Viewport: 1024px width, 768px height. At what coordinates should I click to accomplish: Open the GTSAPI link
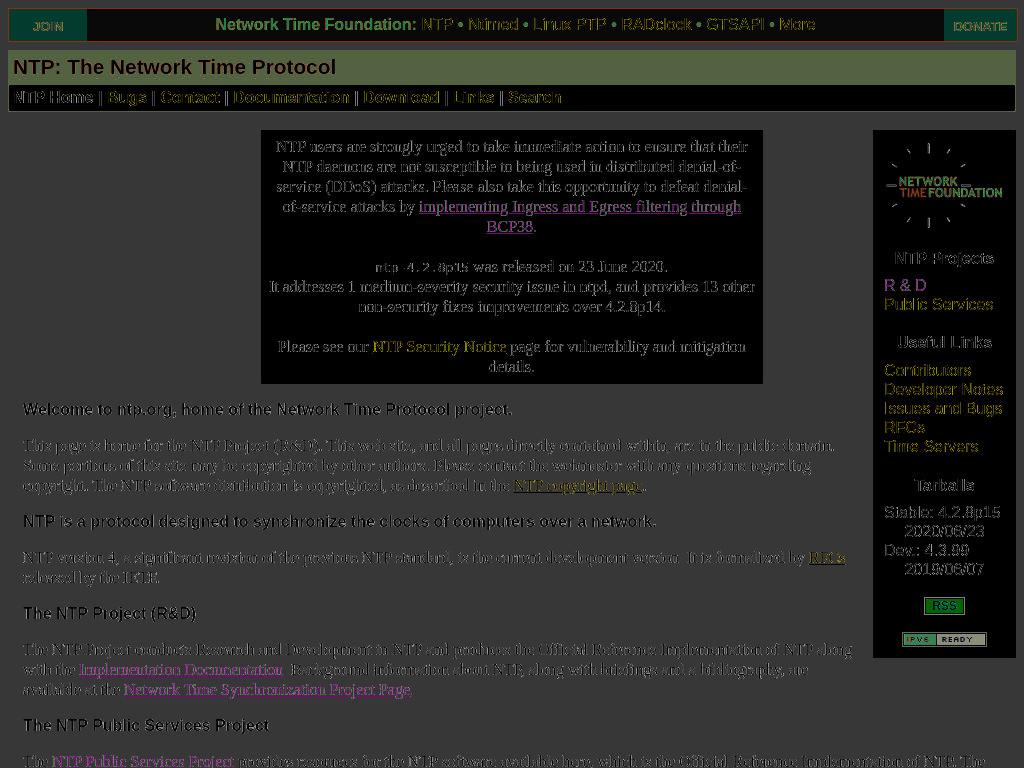(x=735, y=25)
